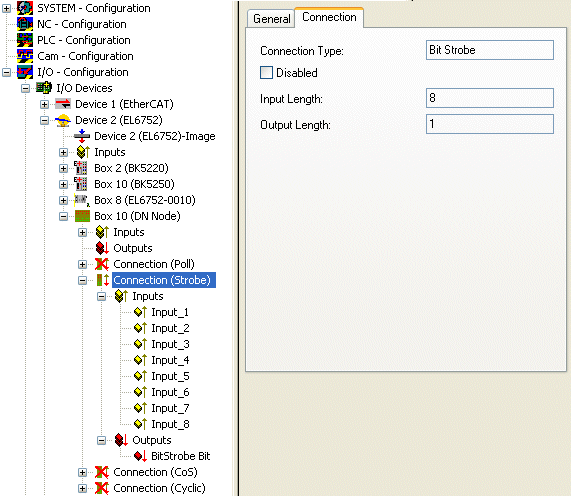This screenshot has width=571, height=496.
Task: Expand Box 2 (BK5220) node
Action: point(63,168)
